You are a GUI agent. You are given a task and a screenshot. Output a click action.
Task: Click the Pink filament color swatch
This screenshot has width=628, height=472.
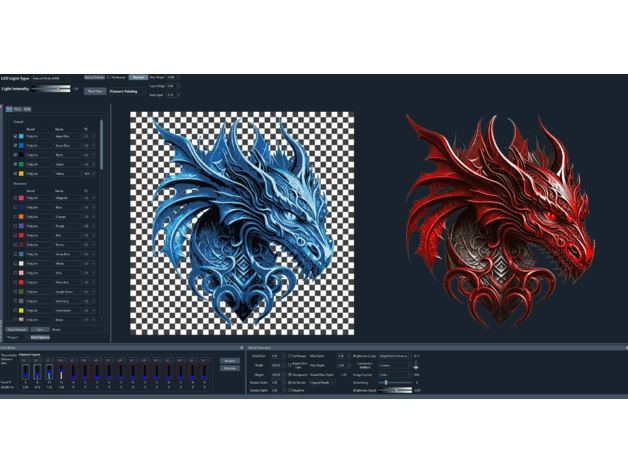coord(21,273)
